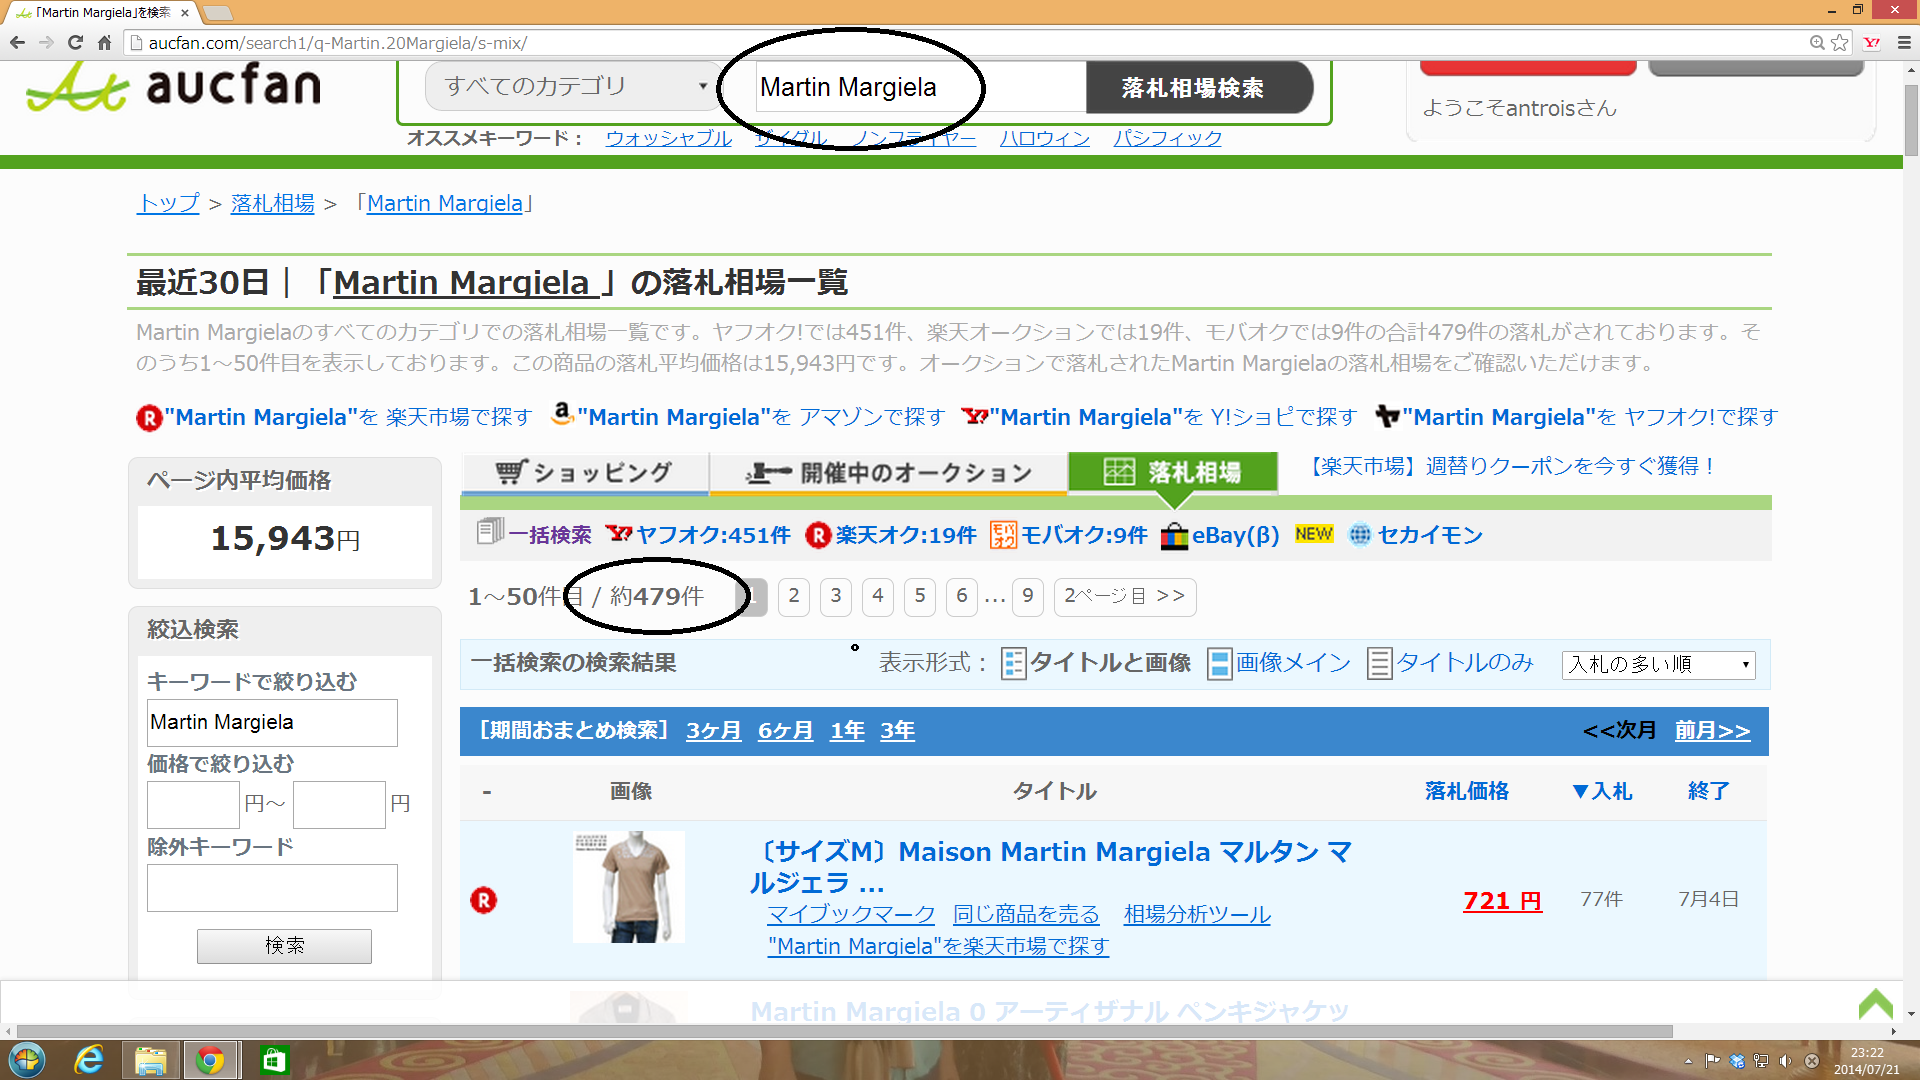Go to the browser home icon
This screenshot has height=1080, width=1920.
pos(104,43)
